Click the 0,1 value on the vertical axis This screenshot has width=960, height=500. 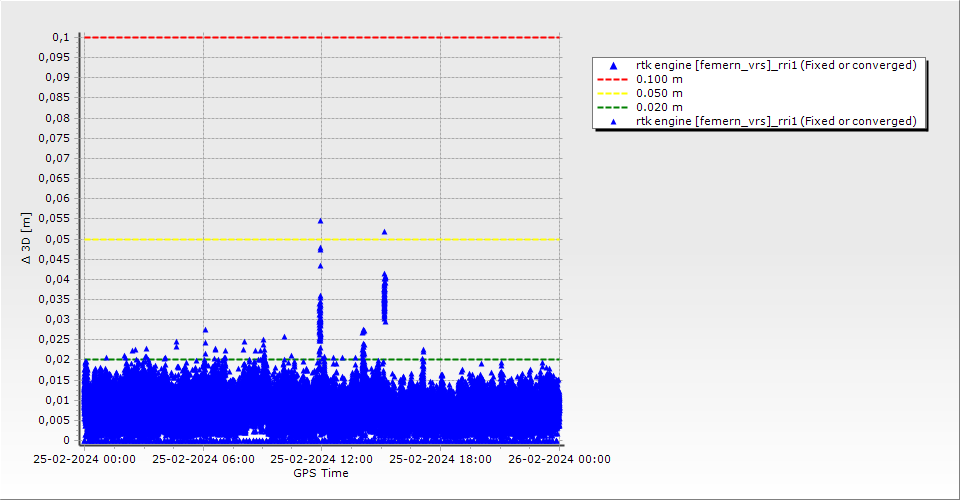click(61, 37)
